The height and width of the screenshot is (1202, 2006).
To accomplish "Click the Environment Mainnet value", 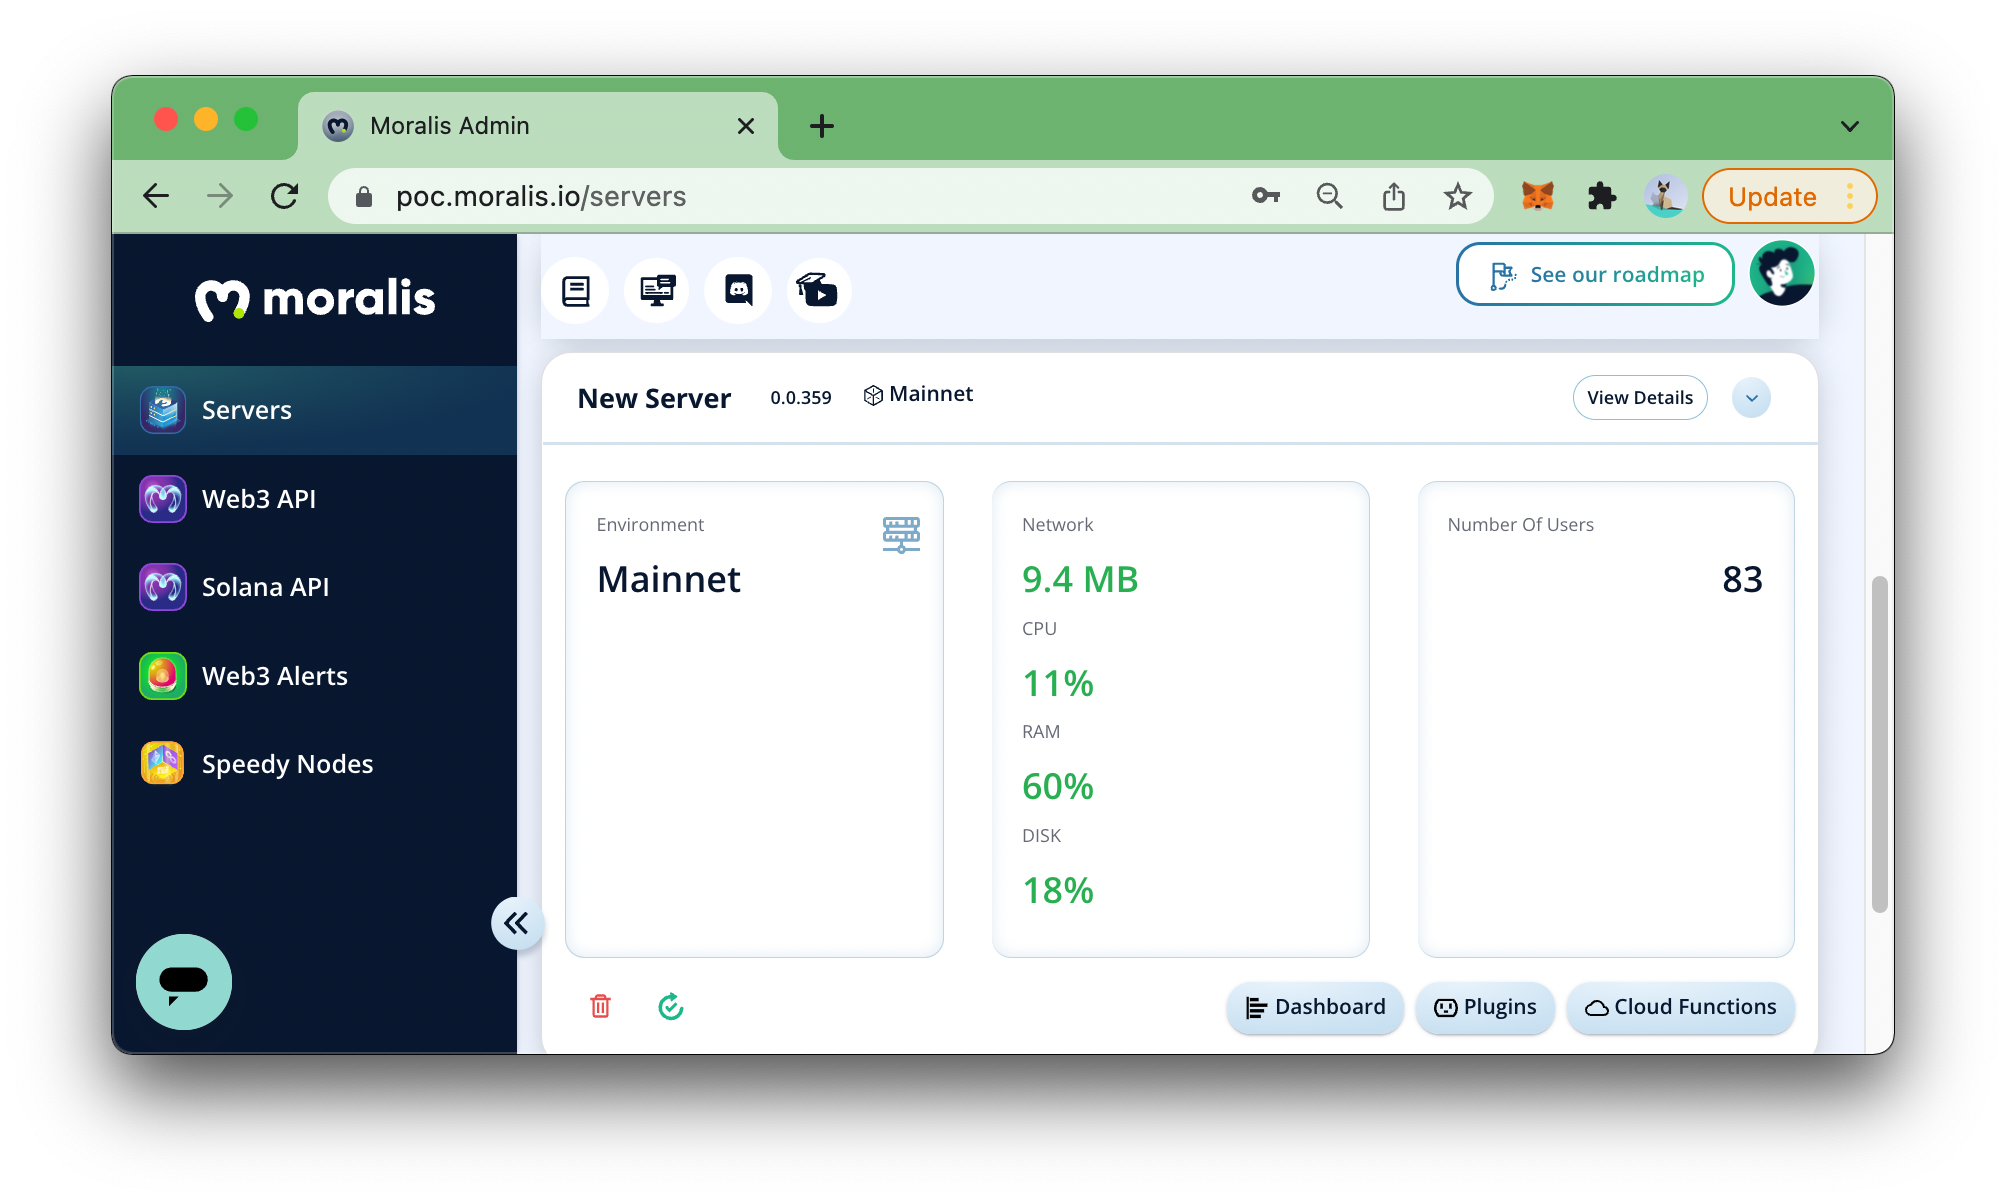I will pos(669,580).
